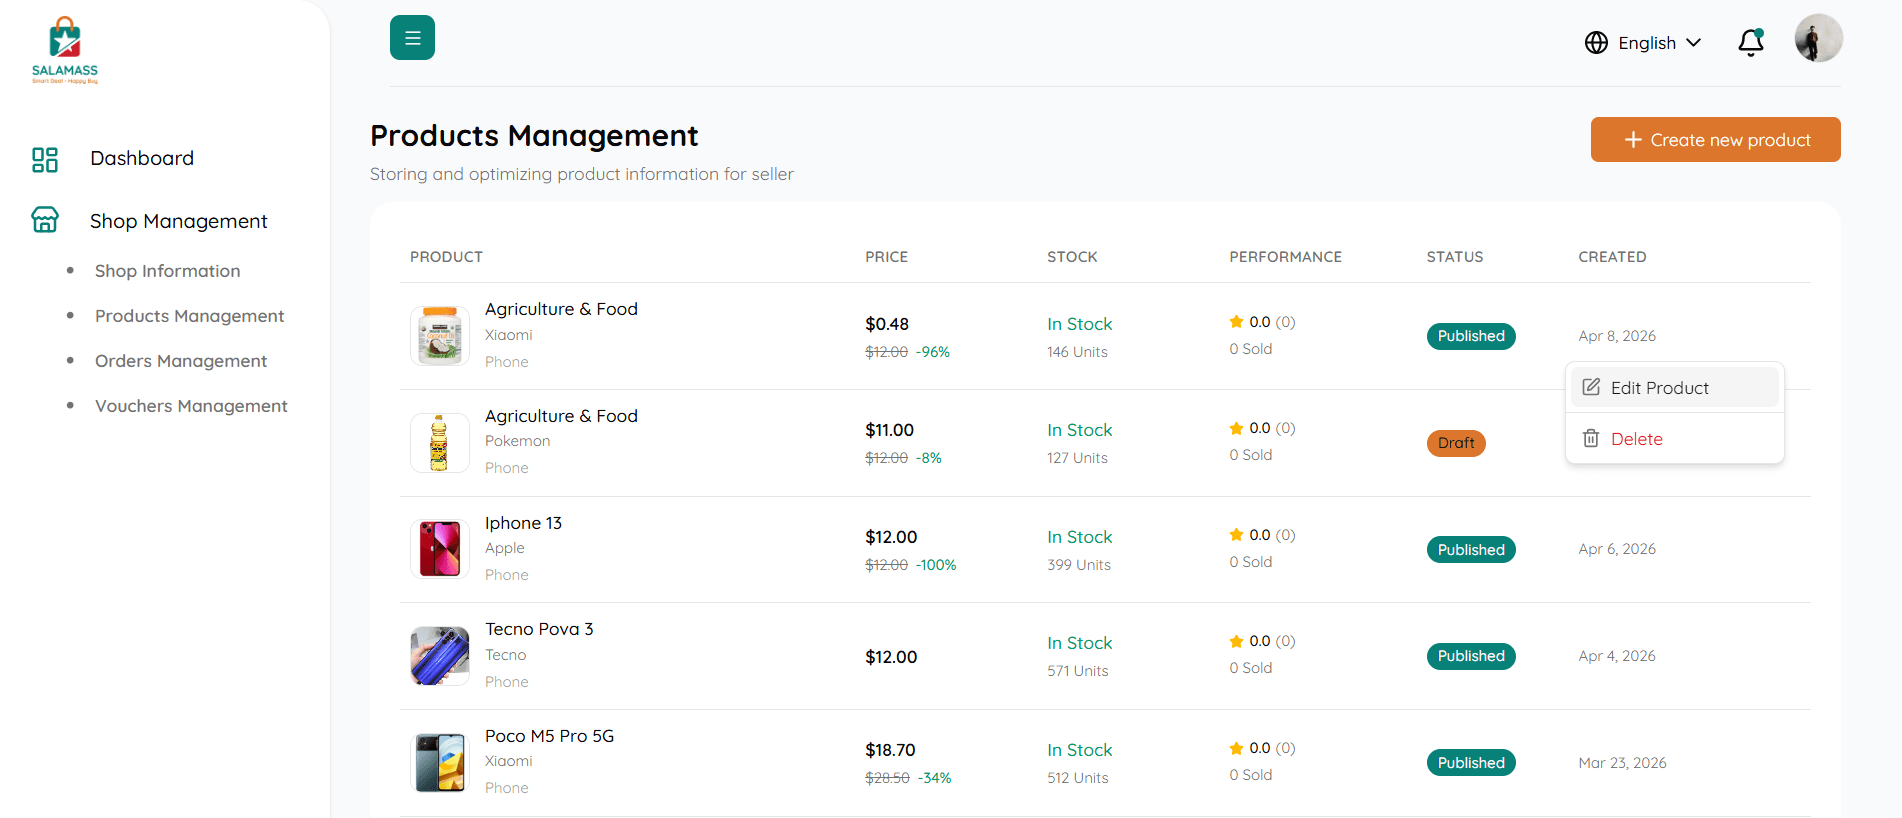Open the user profile avatar
The height and width of the screenshot is (818, 1902).
[1818, 39]
